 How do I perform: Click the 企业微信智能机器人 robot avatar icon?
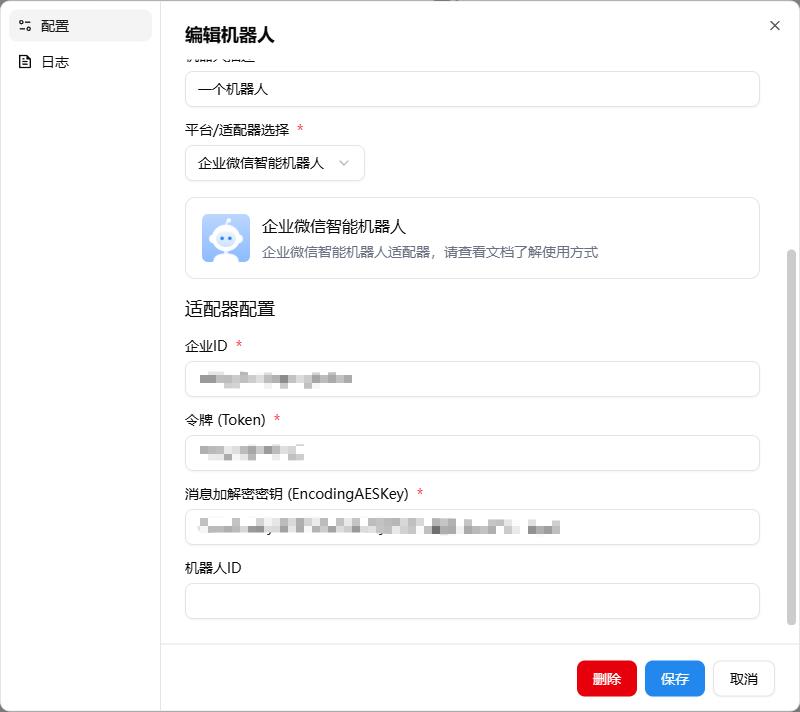click(x=226, y=238)
